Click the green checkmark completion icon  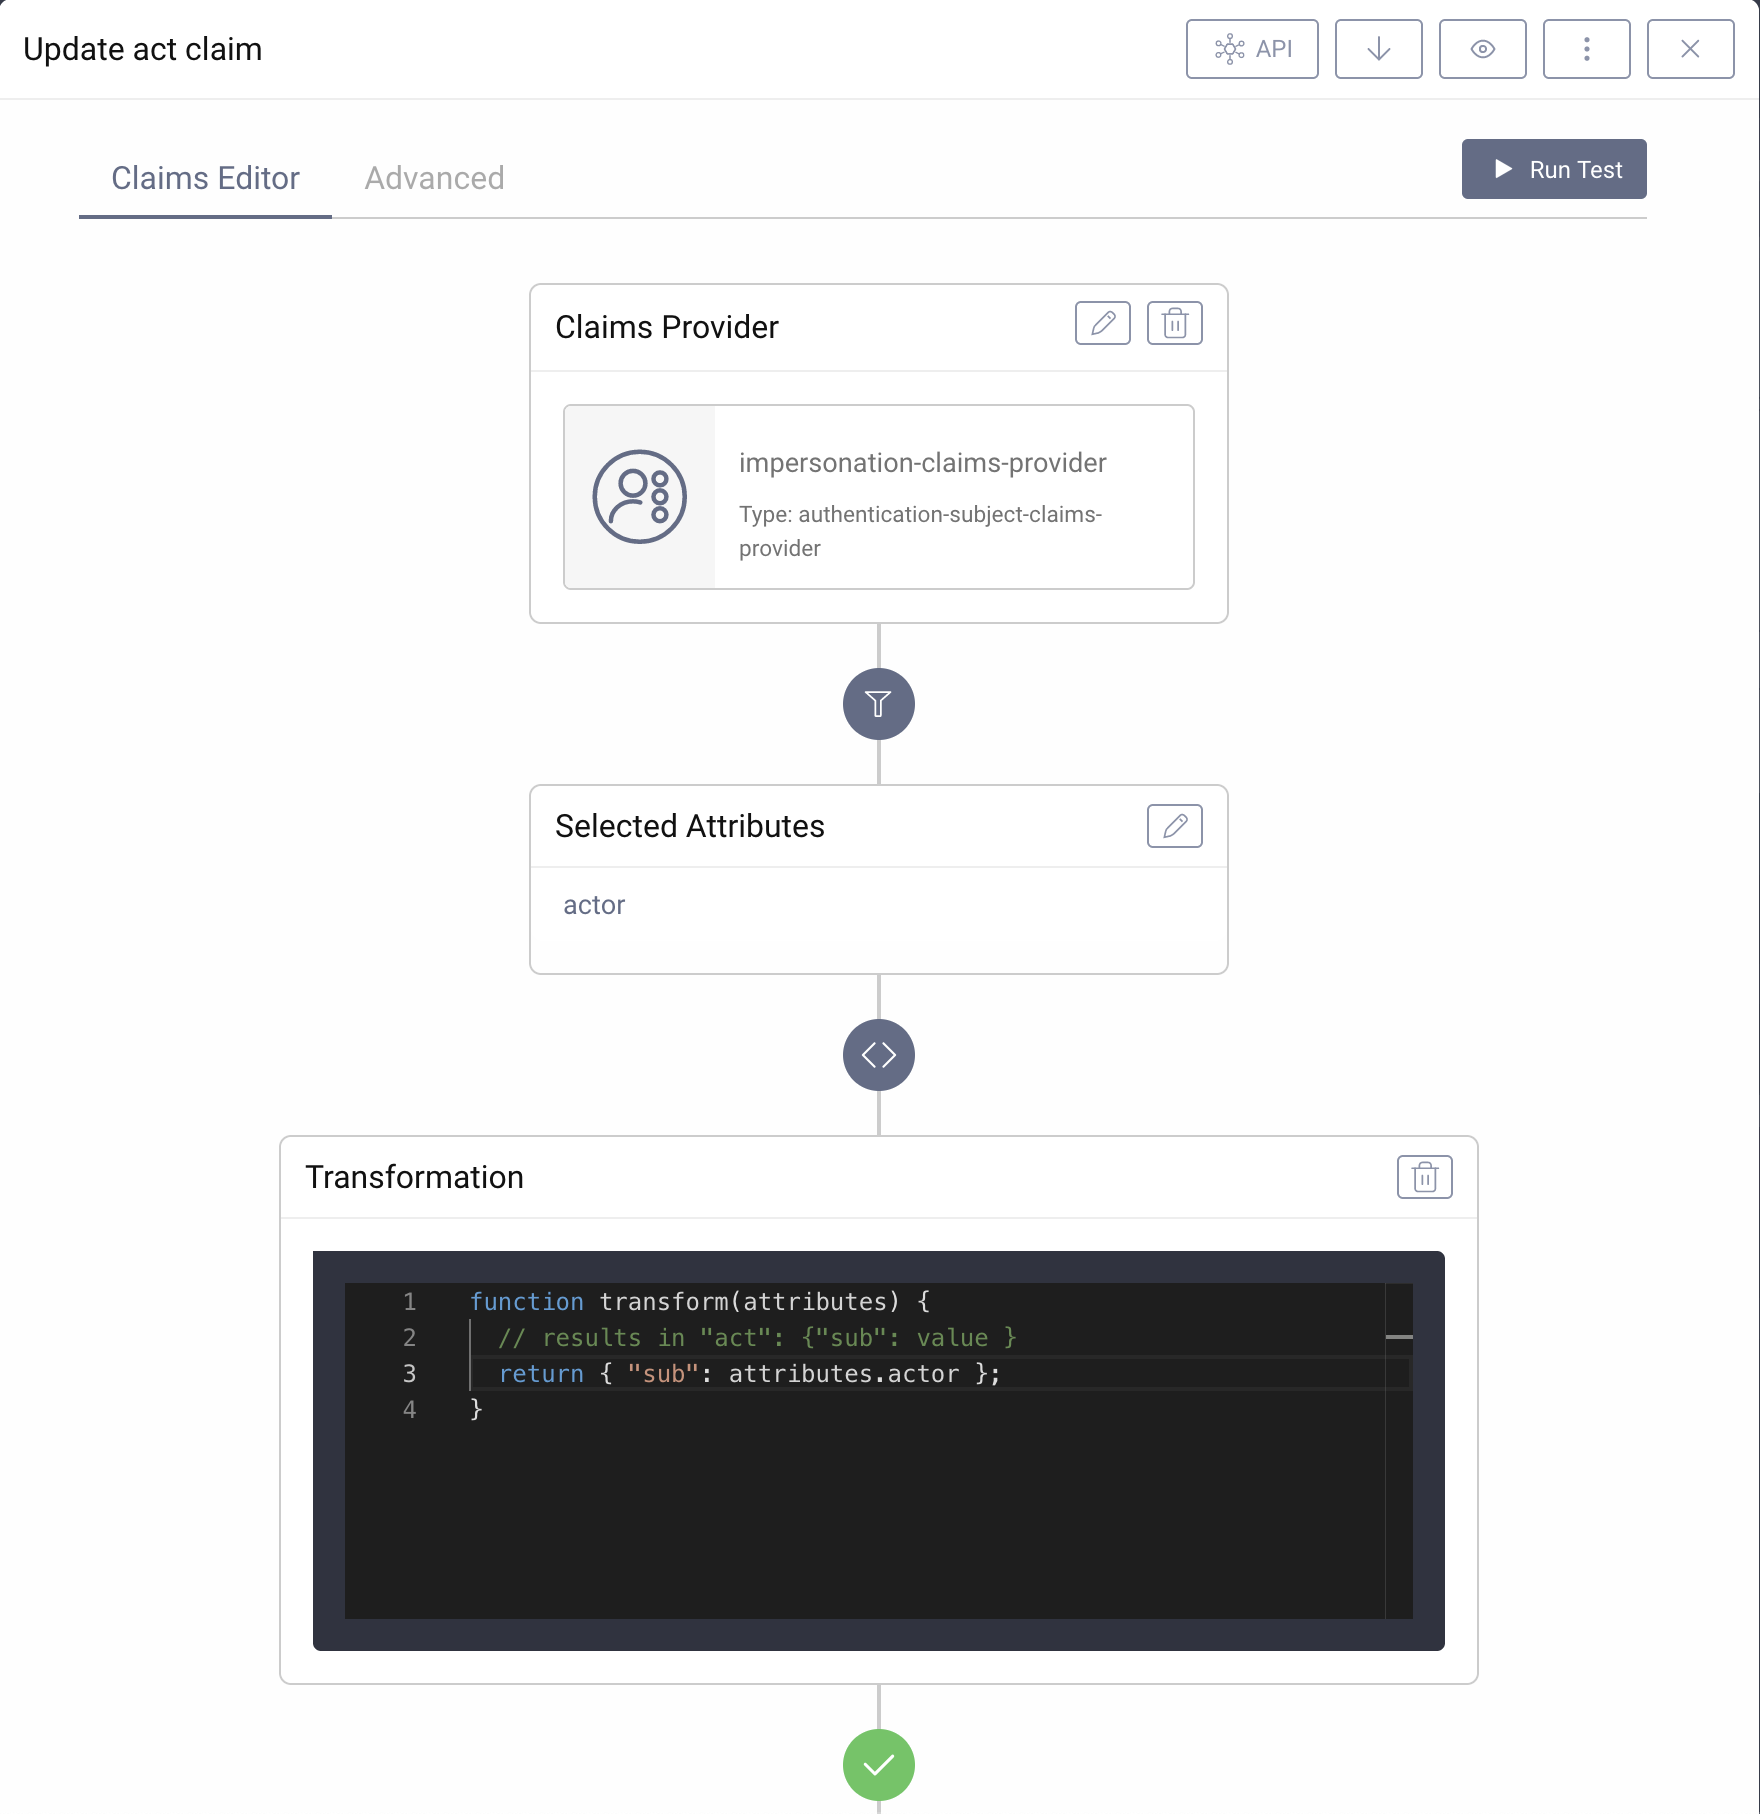(x=878, y=1765)
